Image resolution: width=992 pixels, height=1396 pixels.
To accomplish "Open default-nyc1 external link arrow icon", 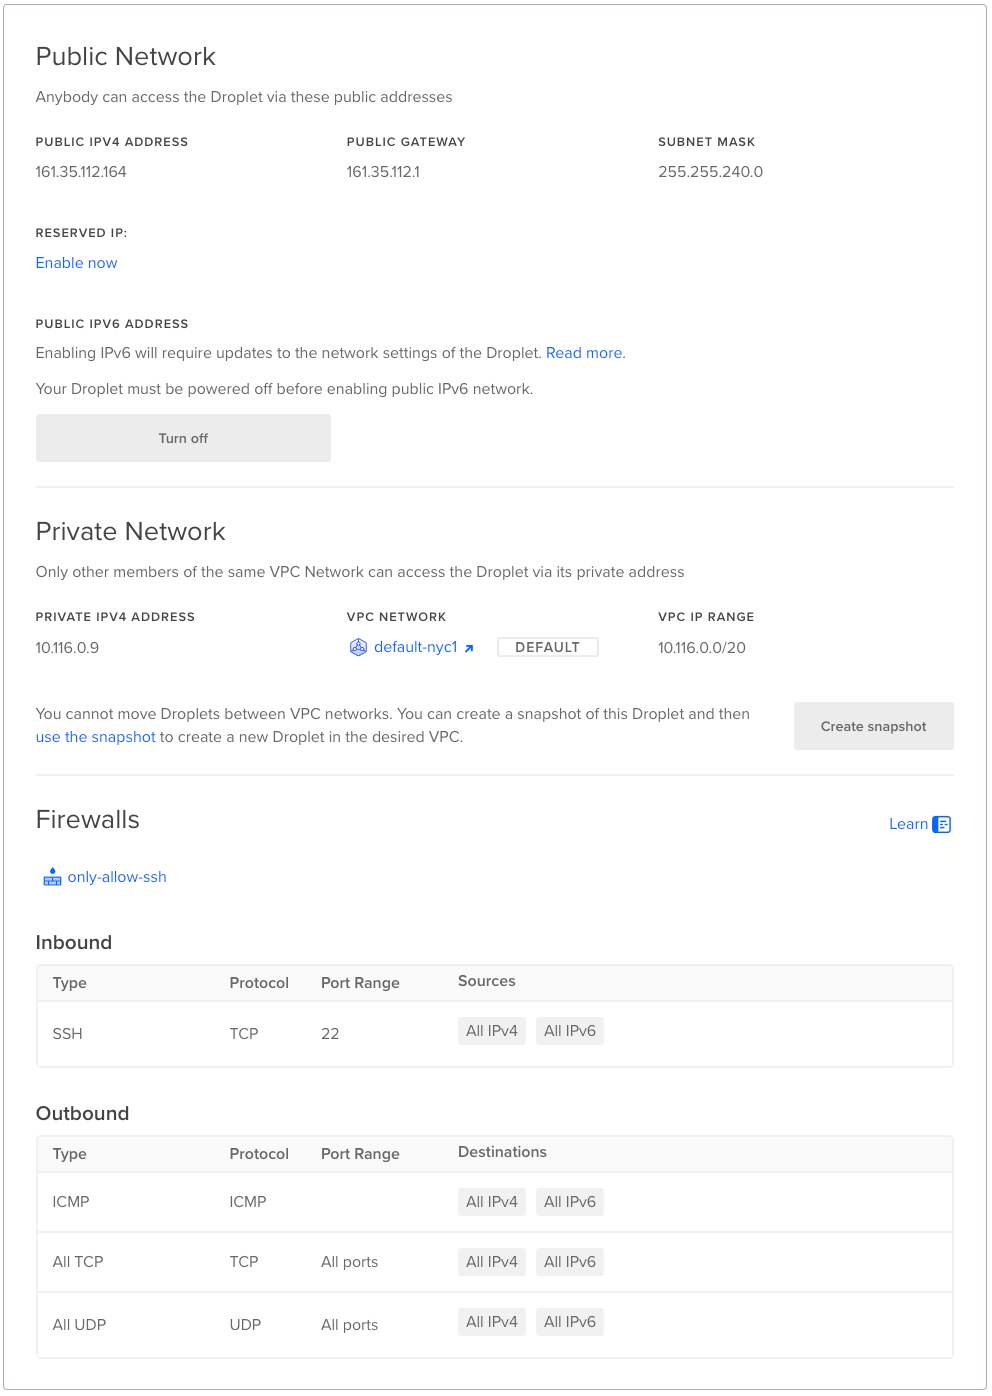I will tap(468, 648).
